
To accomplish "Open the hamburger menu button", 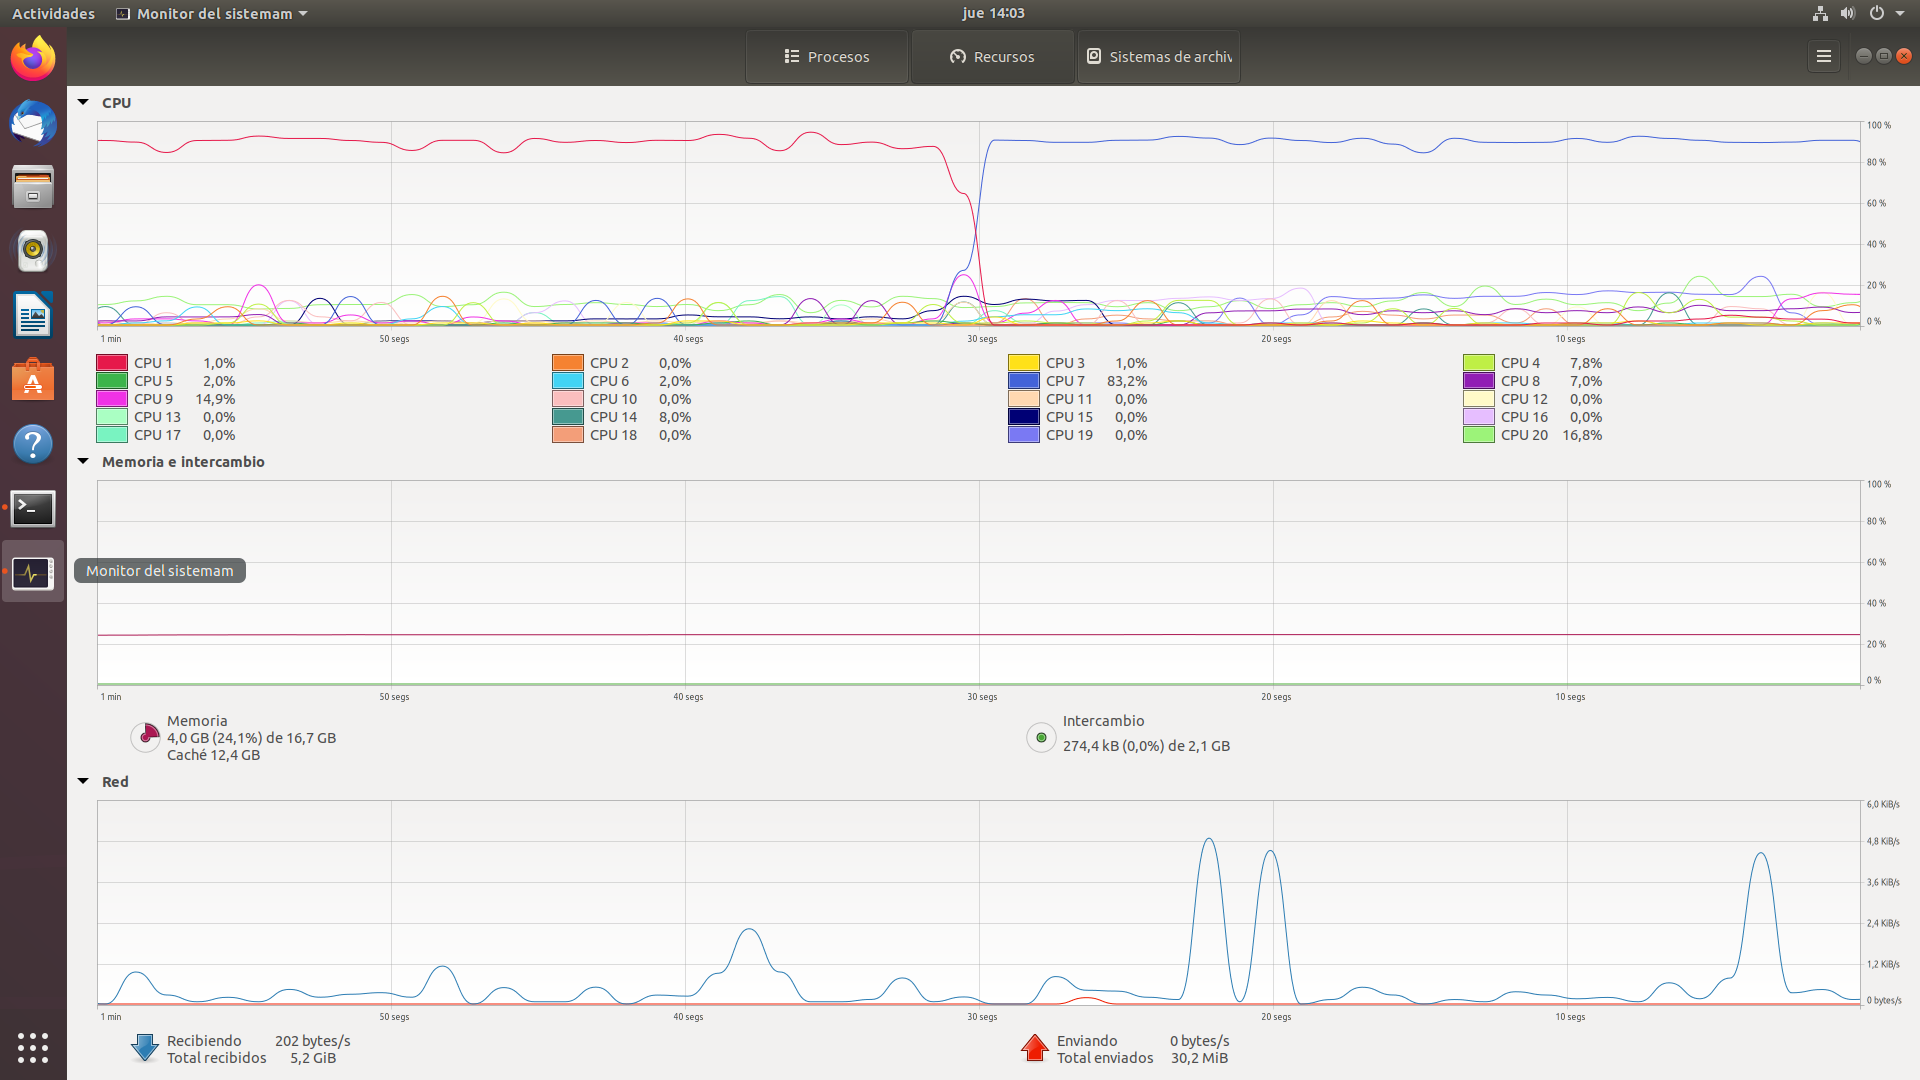I will tap(1823, 57).
